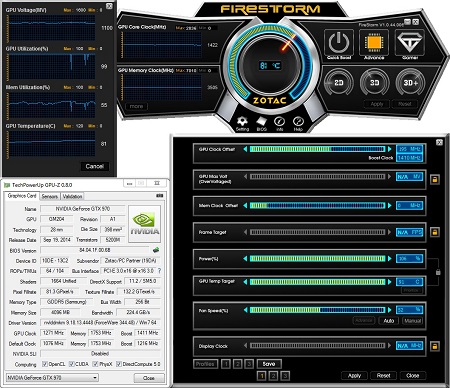Screen dimensions: 450x388
Task: Click the Profiles button
Action: [x=205, y=364]
